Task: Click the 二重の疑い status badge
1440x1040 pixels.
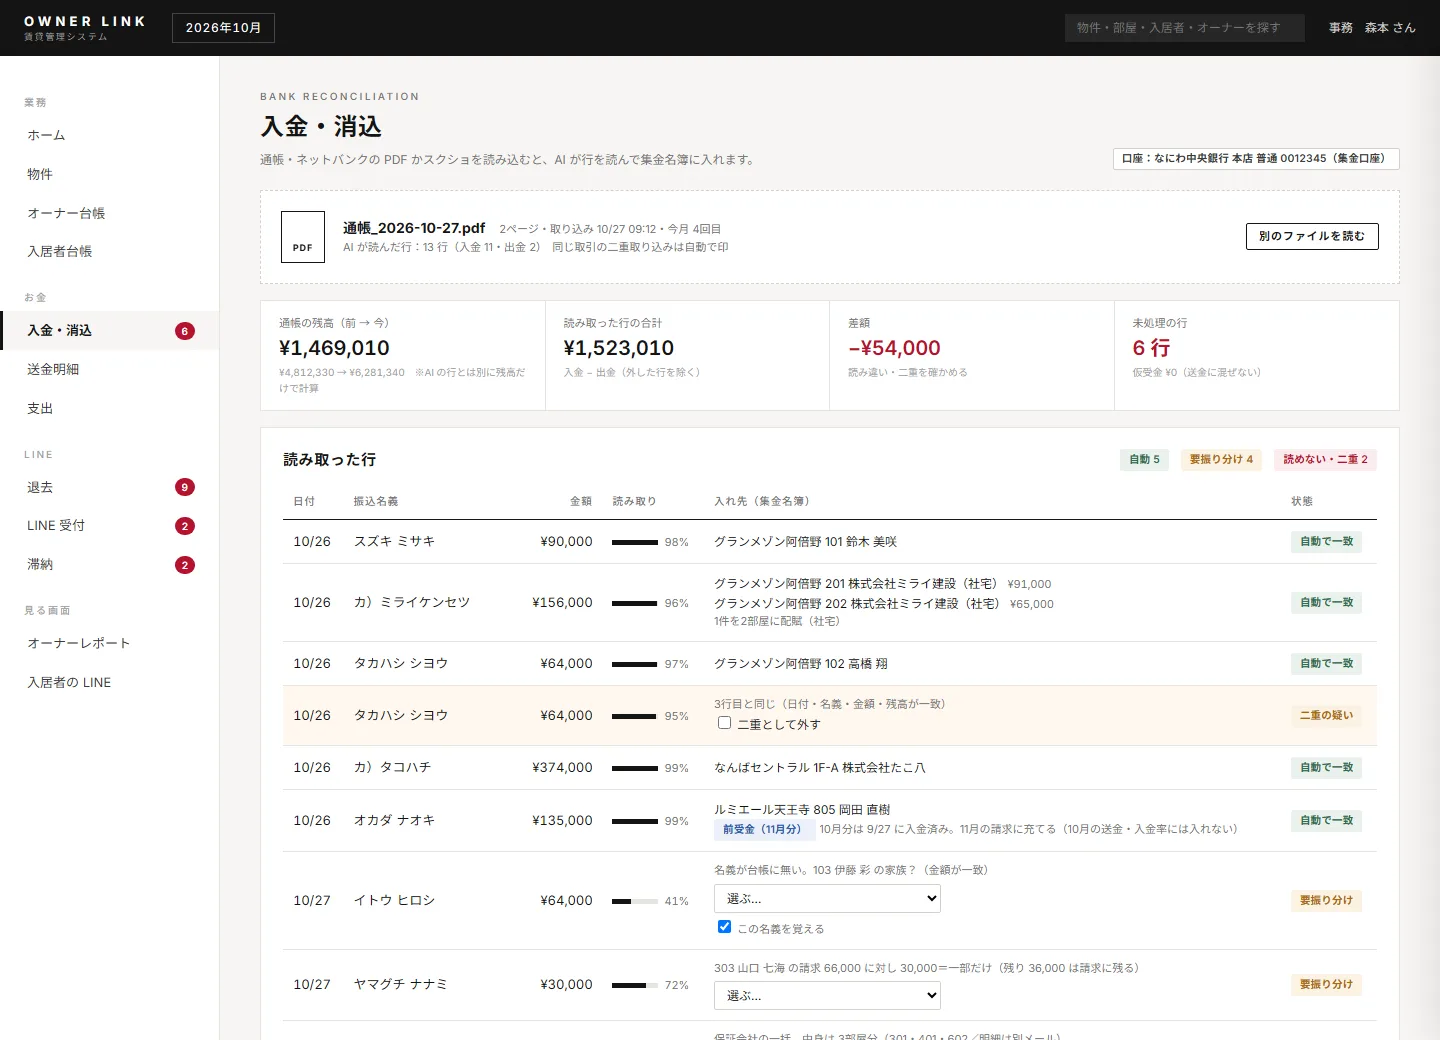Action: click(1326, 716)
